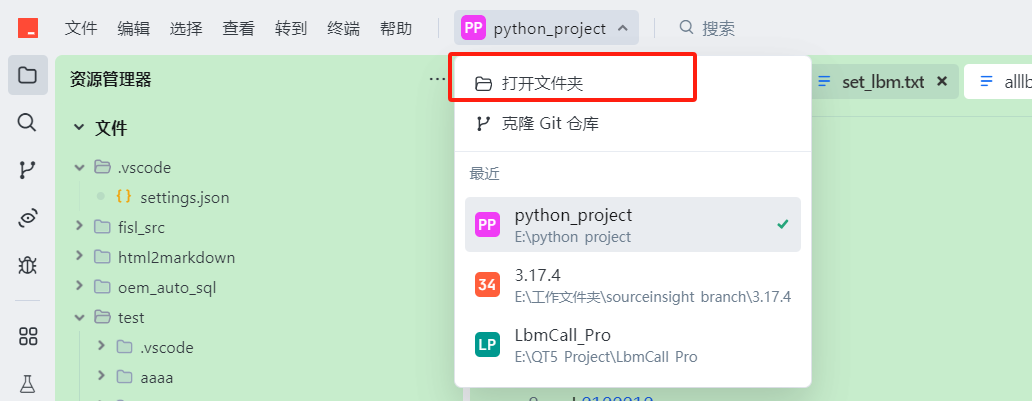1032x401 pixels.
Task: Open the Search icon in activity bar
Action: click(x=27, y=123)
